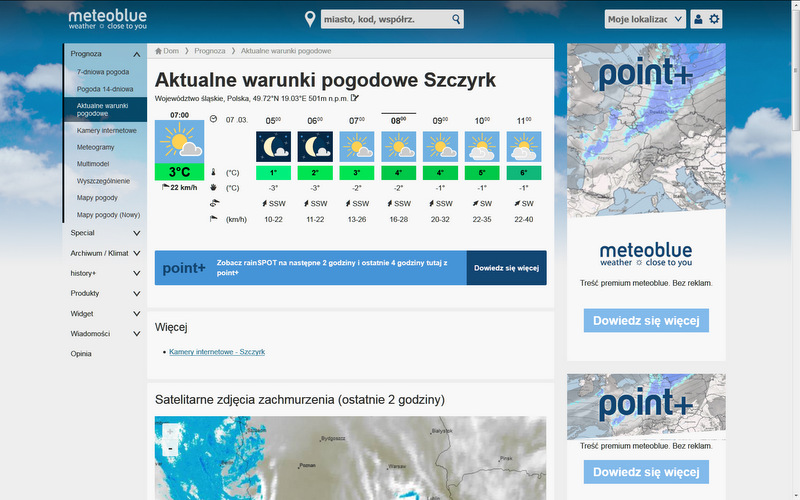Open Multimodel in sidebar
The width and height of the screenshot is (800, 500).
pos(93,164)
